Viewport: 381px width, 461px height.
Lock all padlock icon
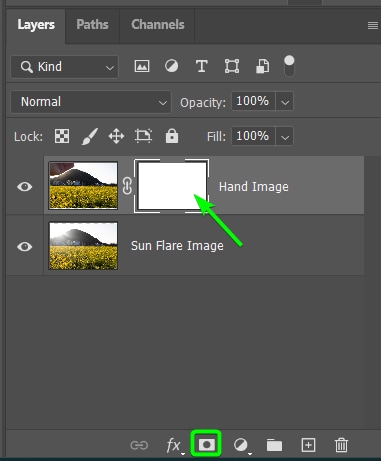tap(172, 136)
